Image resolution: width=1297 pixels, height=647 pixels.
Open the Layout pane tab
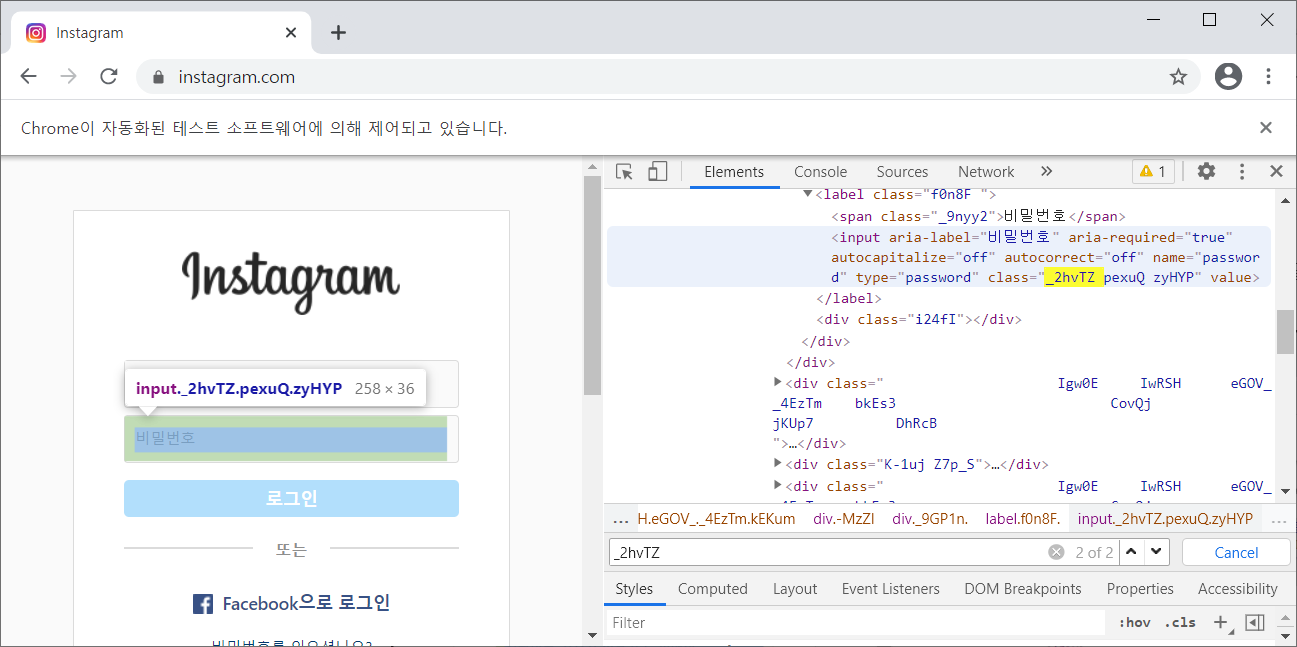[795, 589]
